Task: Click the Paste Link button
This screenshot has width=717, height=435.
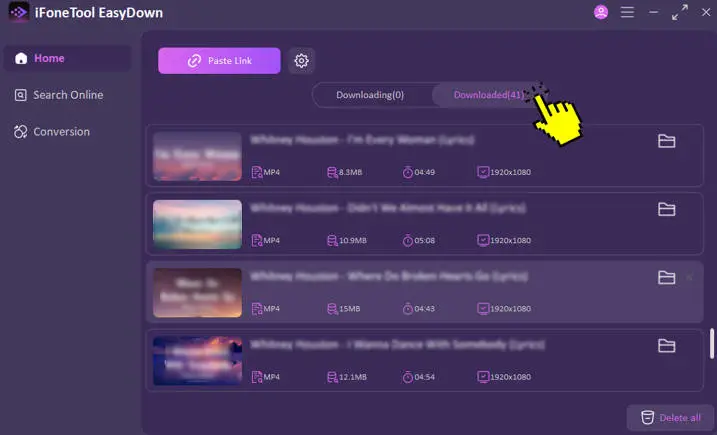Action: 219,60
